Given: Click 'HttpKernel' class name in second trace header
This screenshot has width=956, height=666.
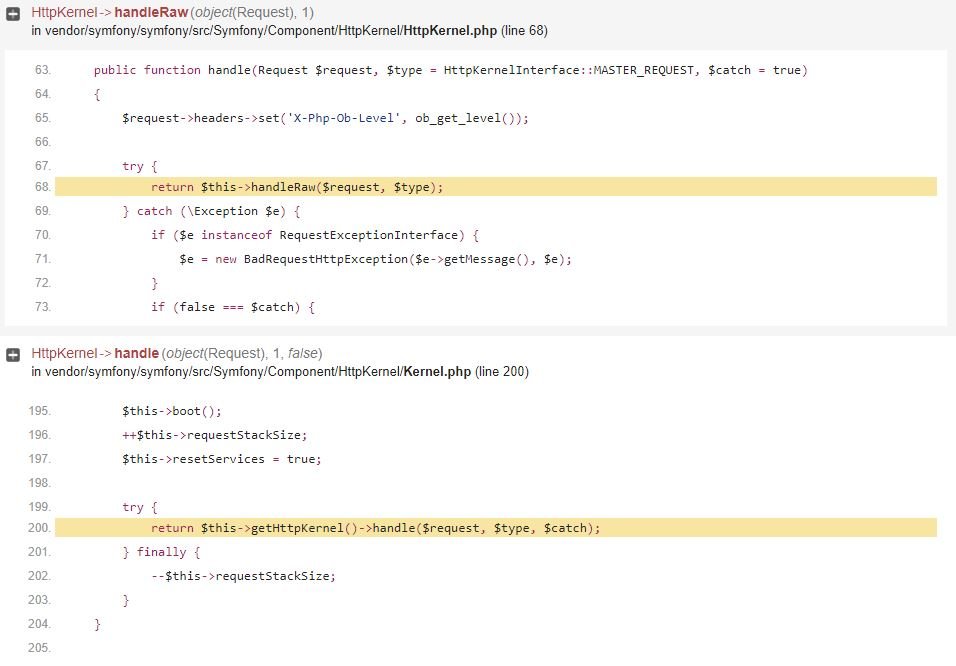Looking at the screenshot, I should (x=64, y=353).
